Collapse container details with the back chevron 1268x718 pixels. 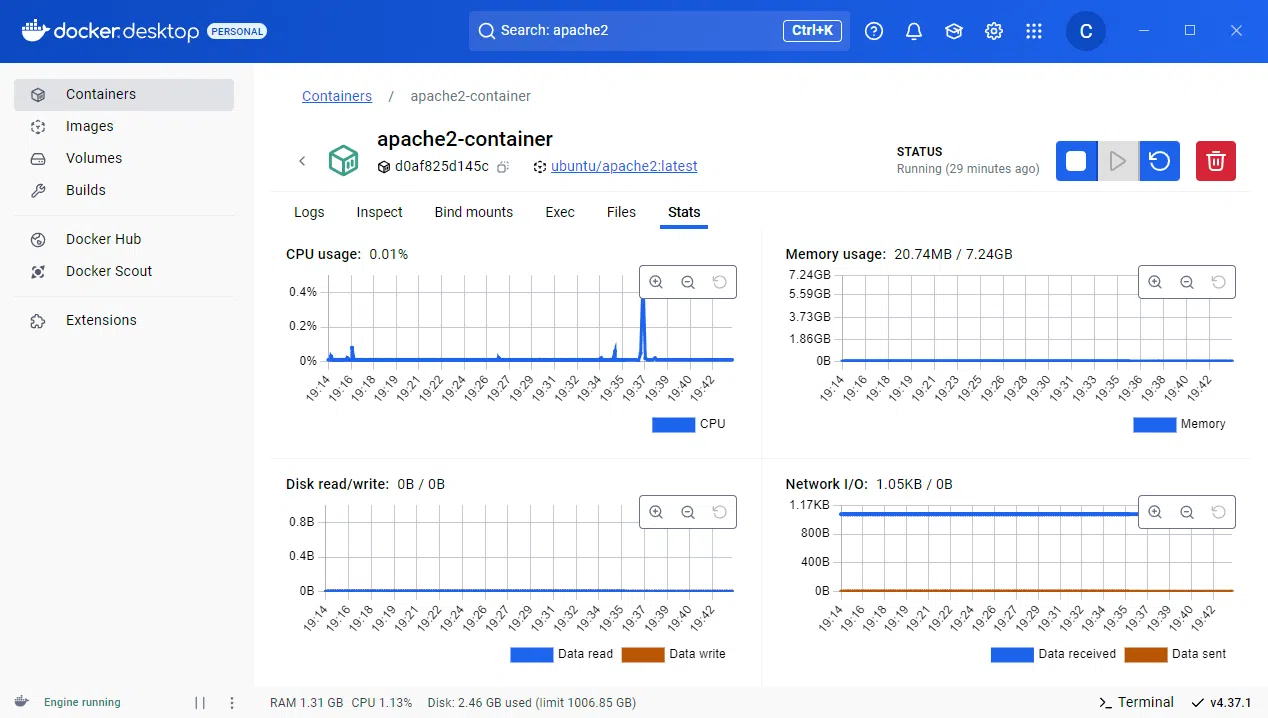[302, 160]
